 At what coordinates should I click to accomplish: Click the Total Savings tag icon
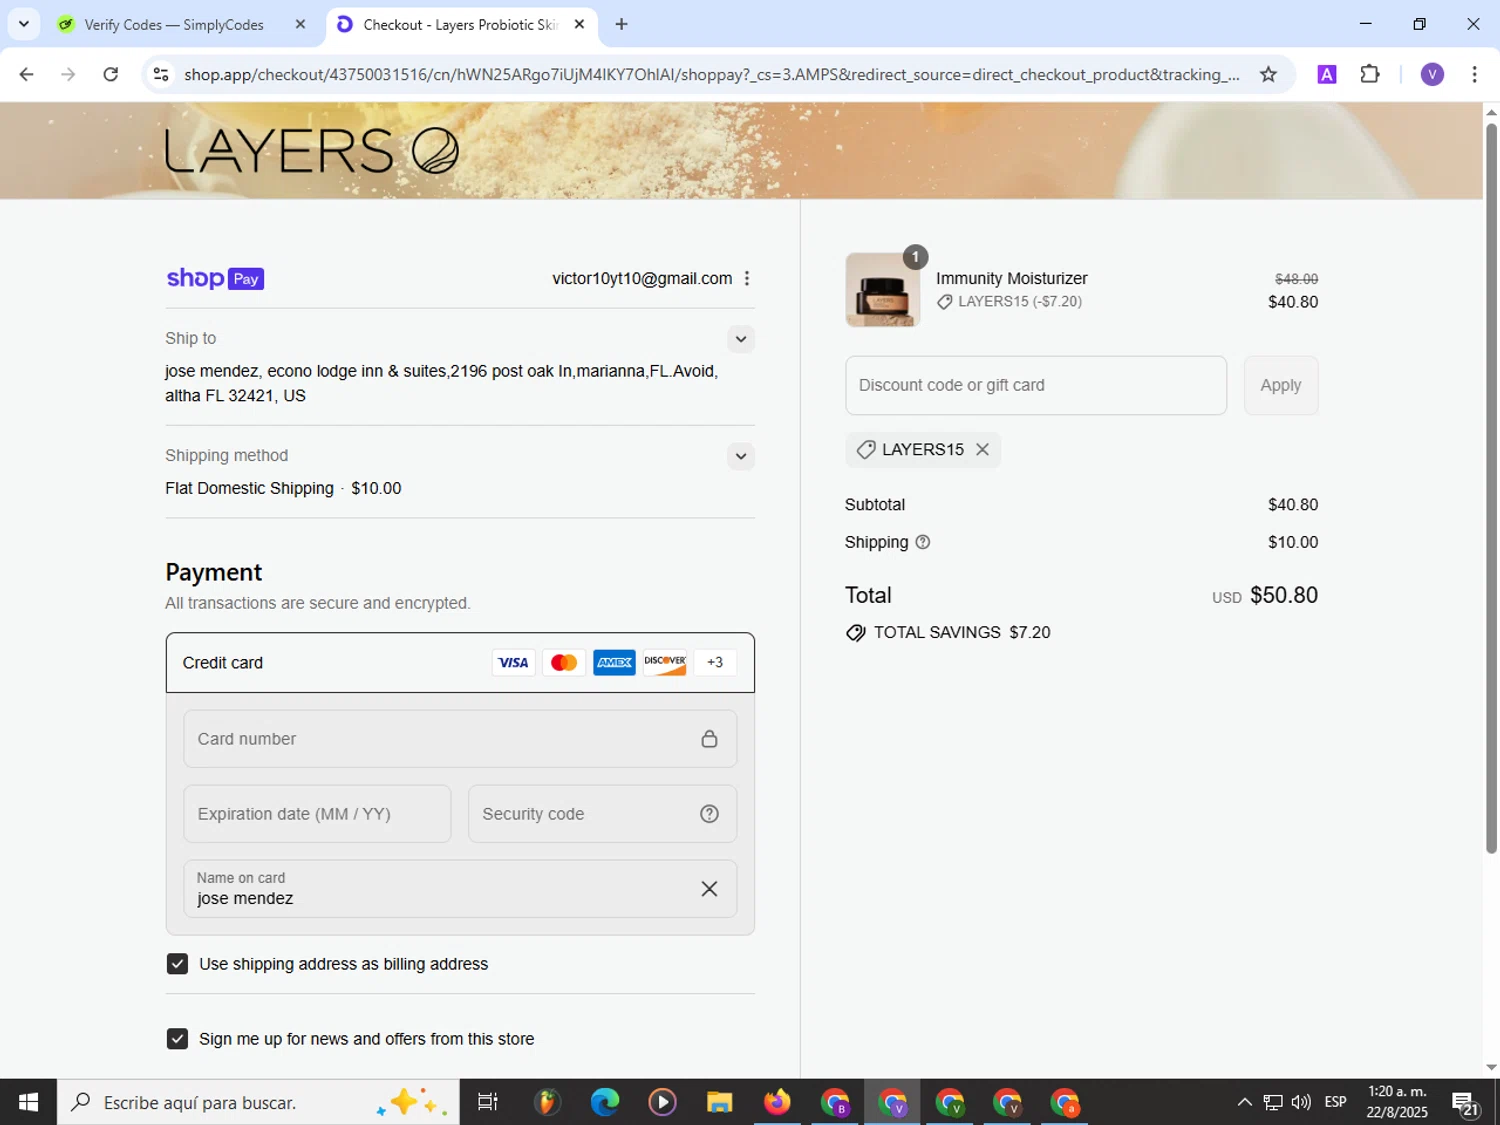[856, 633]
